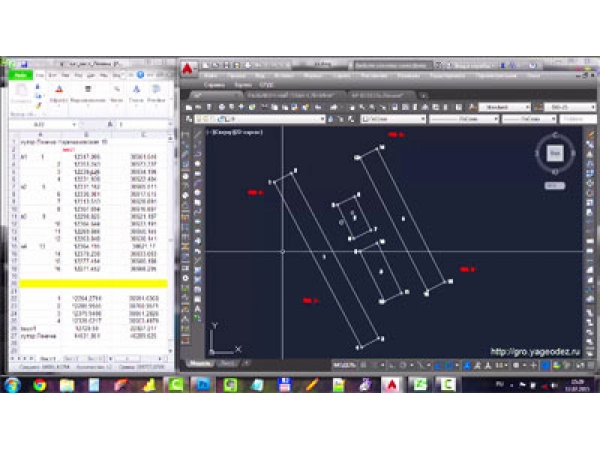Open the Windows Start menu
600x450 pixels.
click(12, 385)
